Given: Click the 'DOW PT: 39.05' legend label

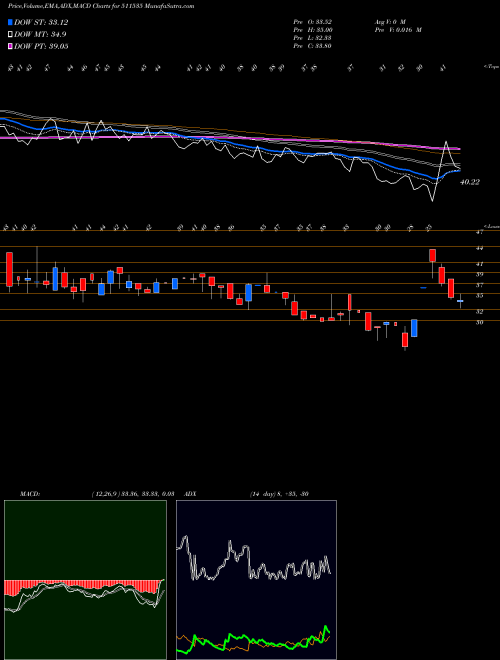Looking at the screenshot, I should (41, 46).
